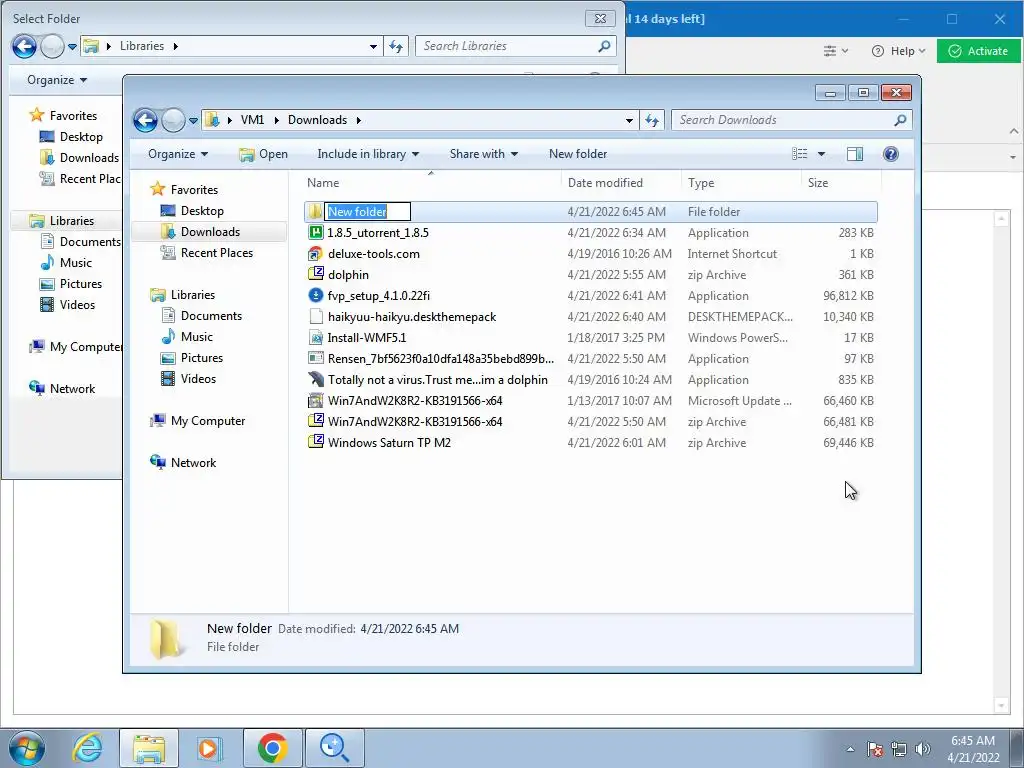Viewport: 1024px width, 768px height.
Task: Expand the chevron after Downloads in address bar
Action: (x=359, y=120)
